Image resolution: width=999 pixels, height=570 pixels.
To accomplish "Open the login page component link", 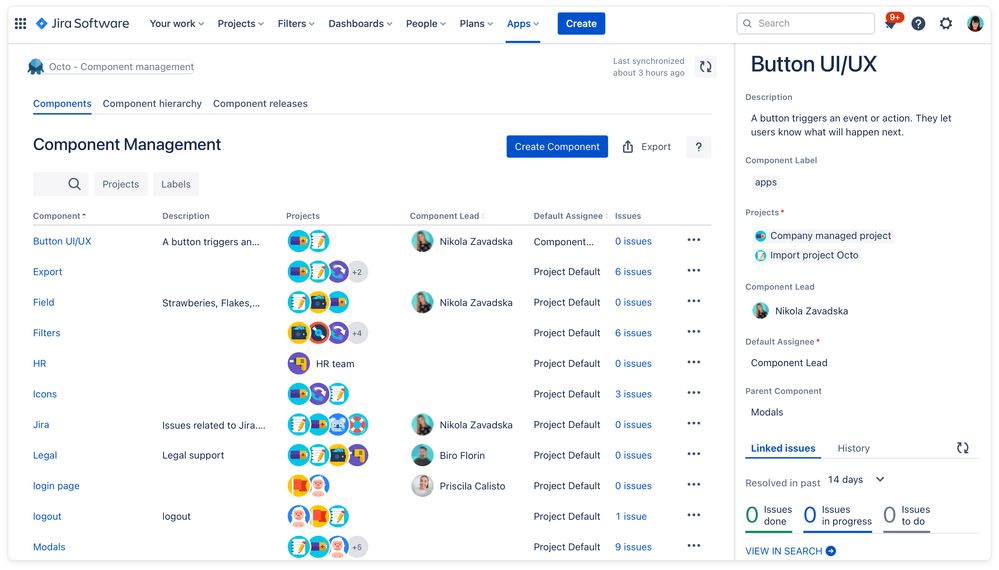I will [56, 486].
